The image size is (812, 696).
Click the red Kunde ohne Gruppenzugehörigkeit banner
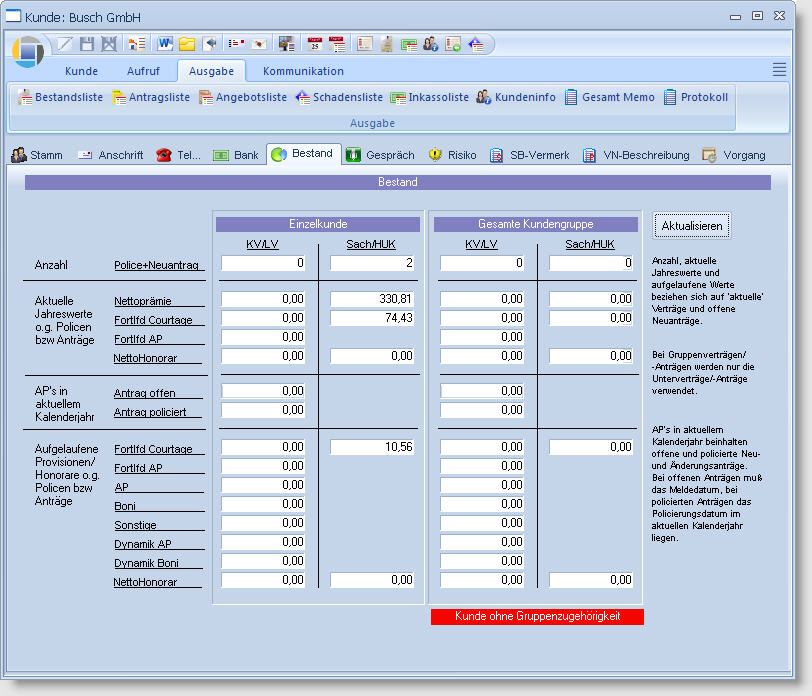(537, 617)
